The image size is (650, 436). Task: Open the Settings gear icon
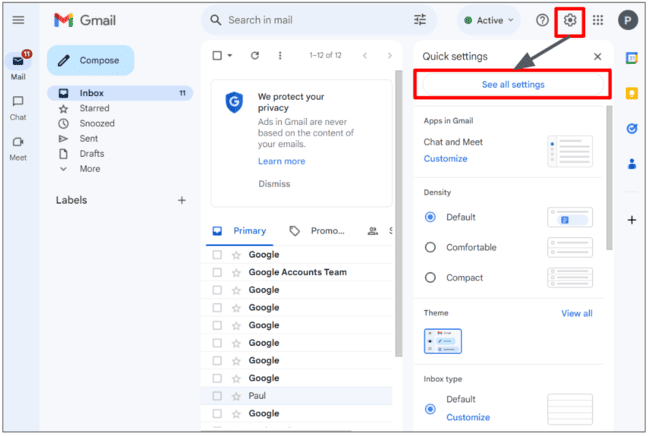point(570,20)
